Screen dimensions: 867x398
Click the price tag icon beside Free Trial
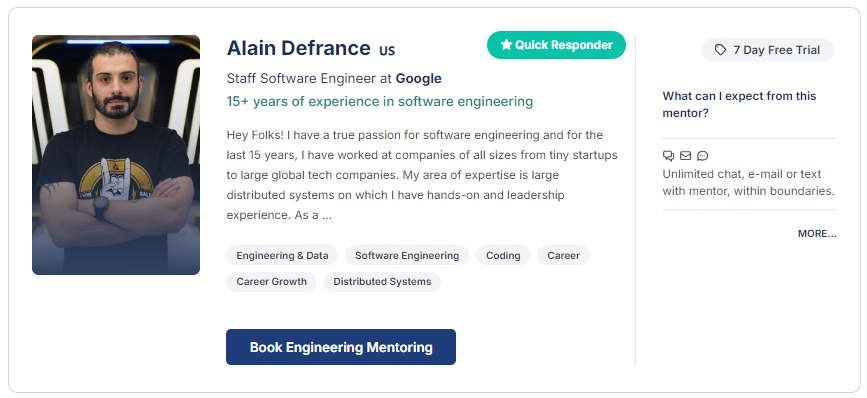pos(720,50)
